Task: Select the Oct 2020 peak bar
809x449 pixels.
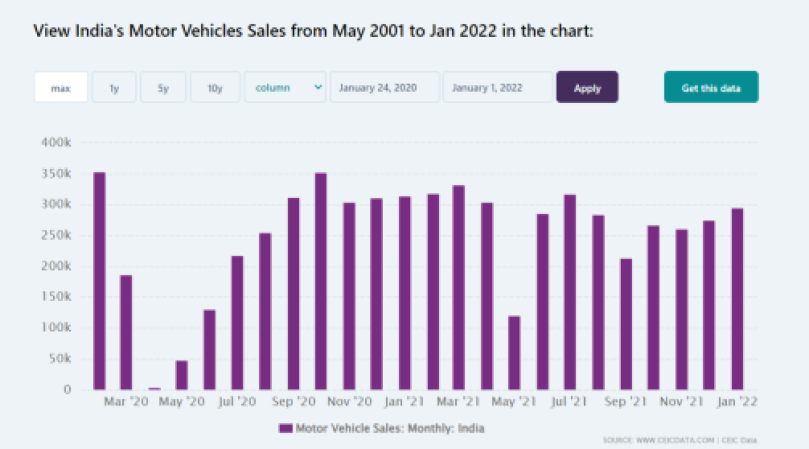Action: (321, 281)
